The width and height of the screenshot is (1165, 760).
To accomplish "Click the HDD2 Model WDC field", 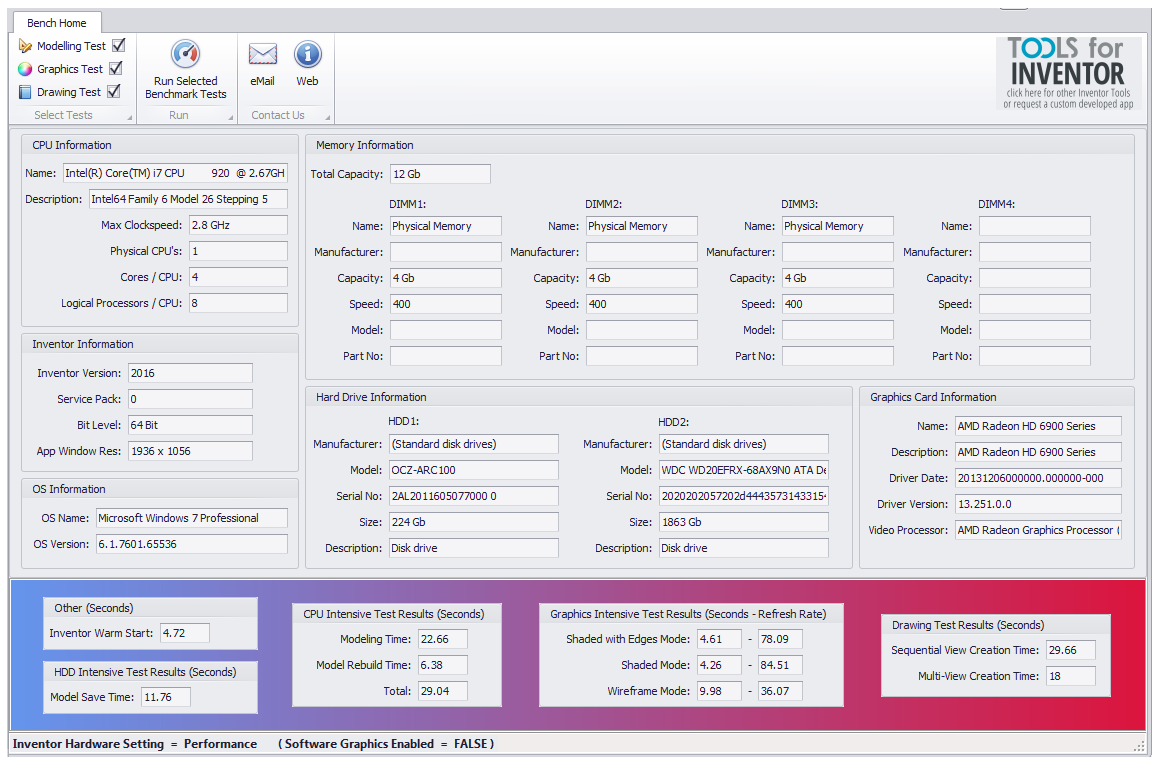I will (x=744, y=470).
